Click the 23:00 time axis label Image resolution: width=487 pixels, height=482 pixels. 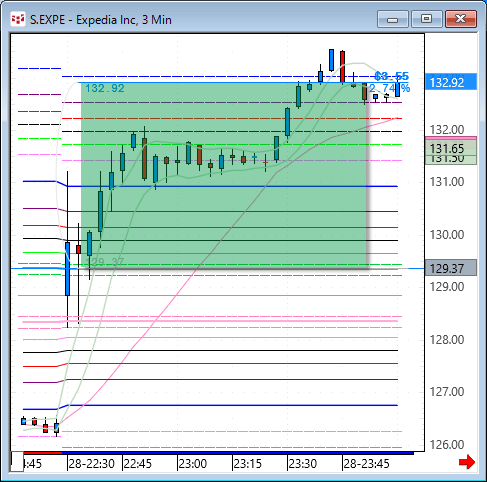point(193,464)
